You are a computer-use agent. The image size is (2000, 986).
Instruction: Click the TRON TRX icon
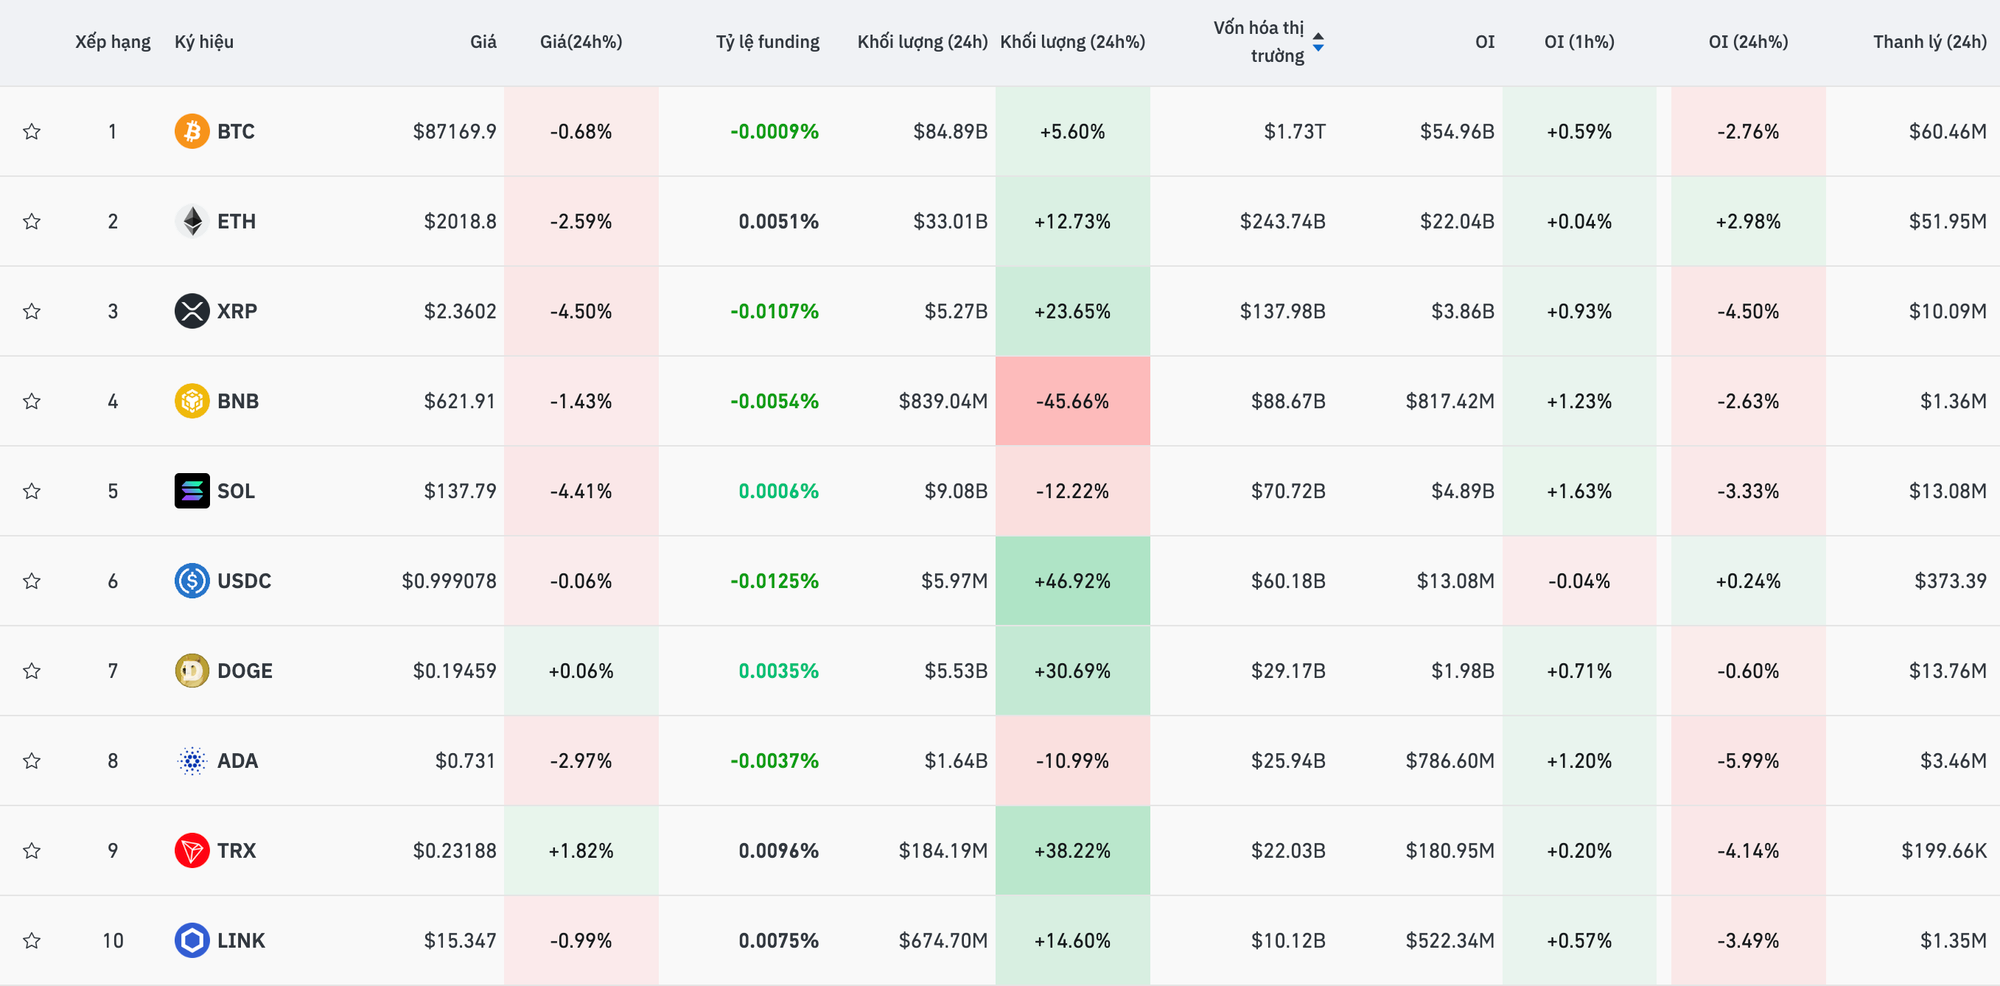tap(191, 851)
